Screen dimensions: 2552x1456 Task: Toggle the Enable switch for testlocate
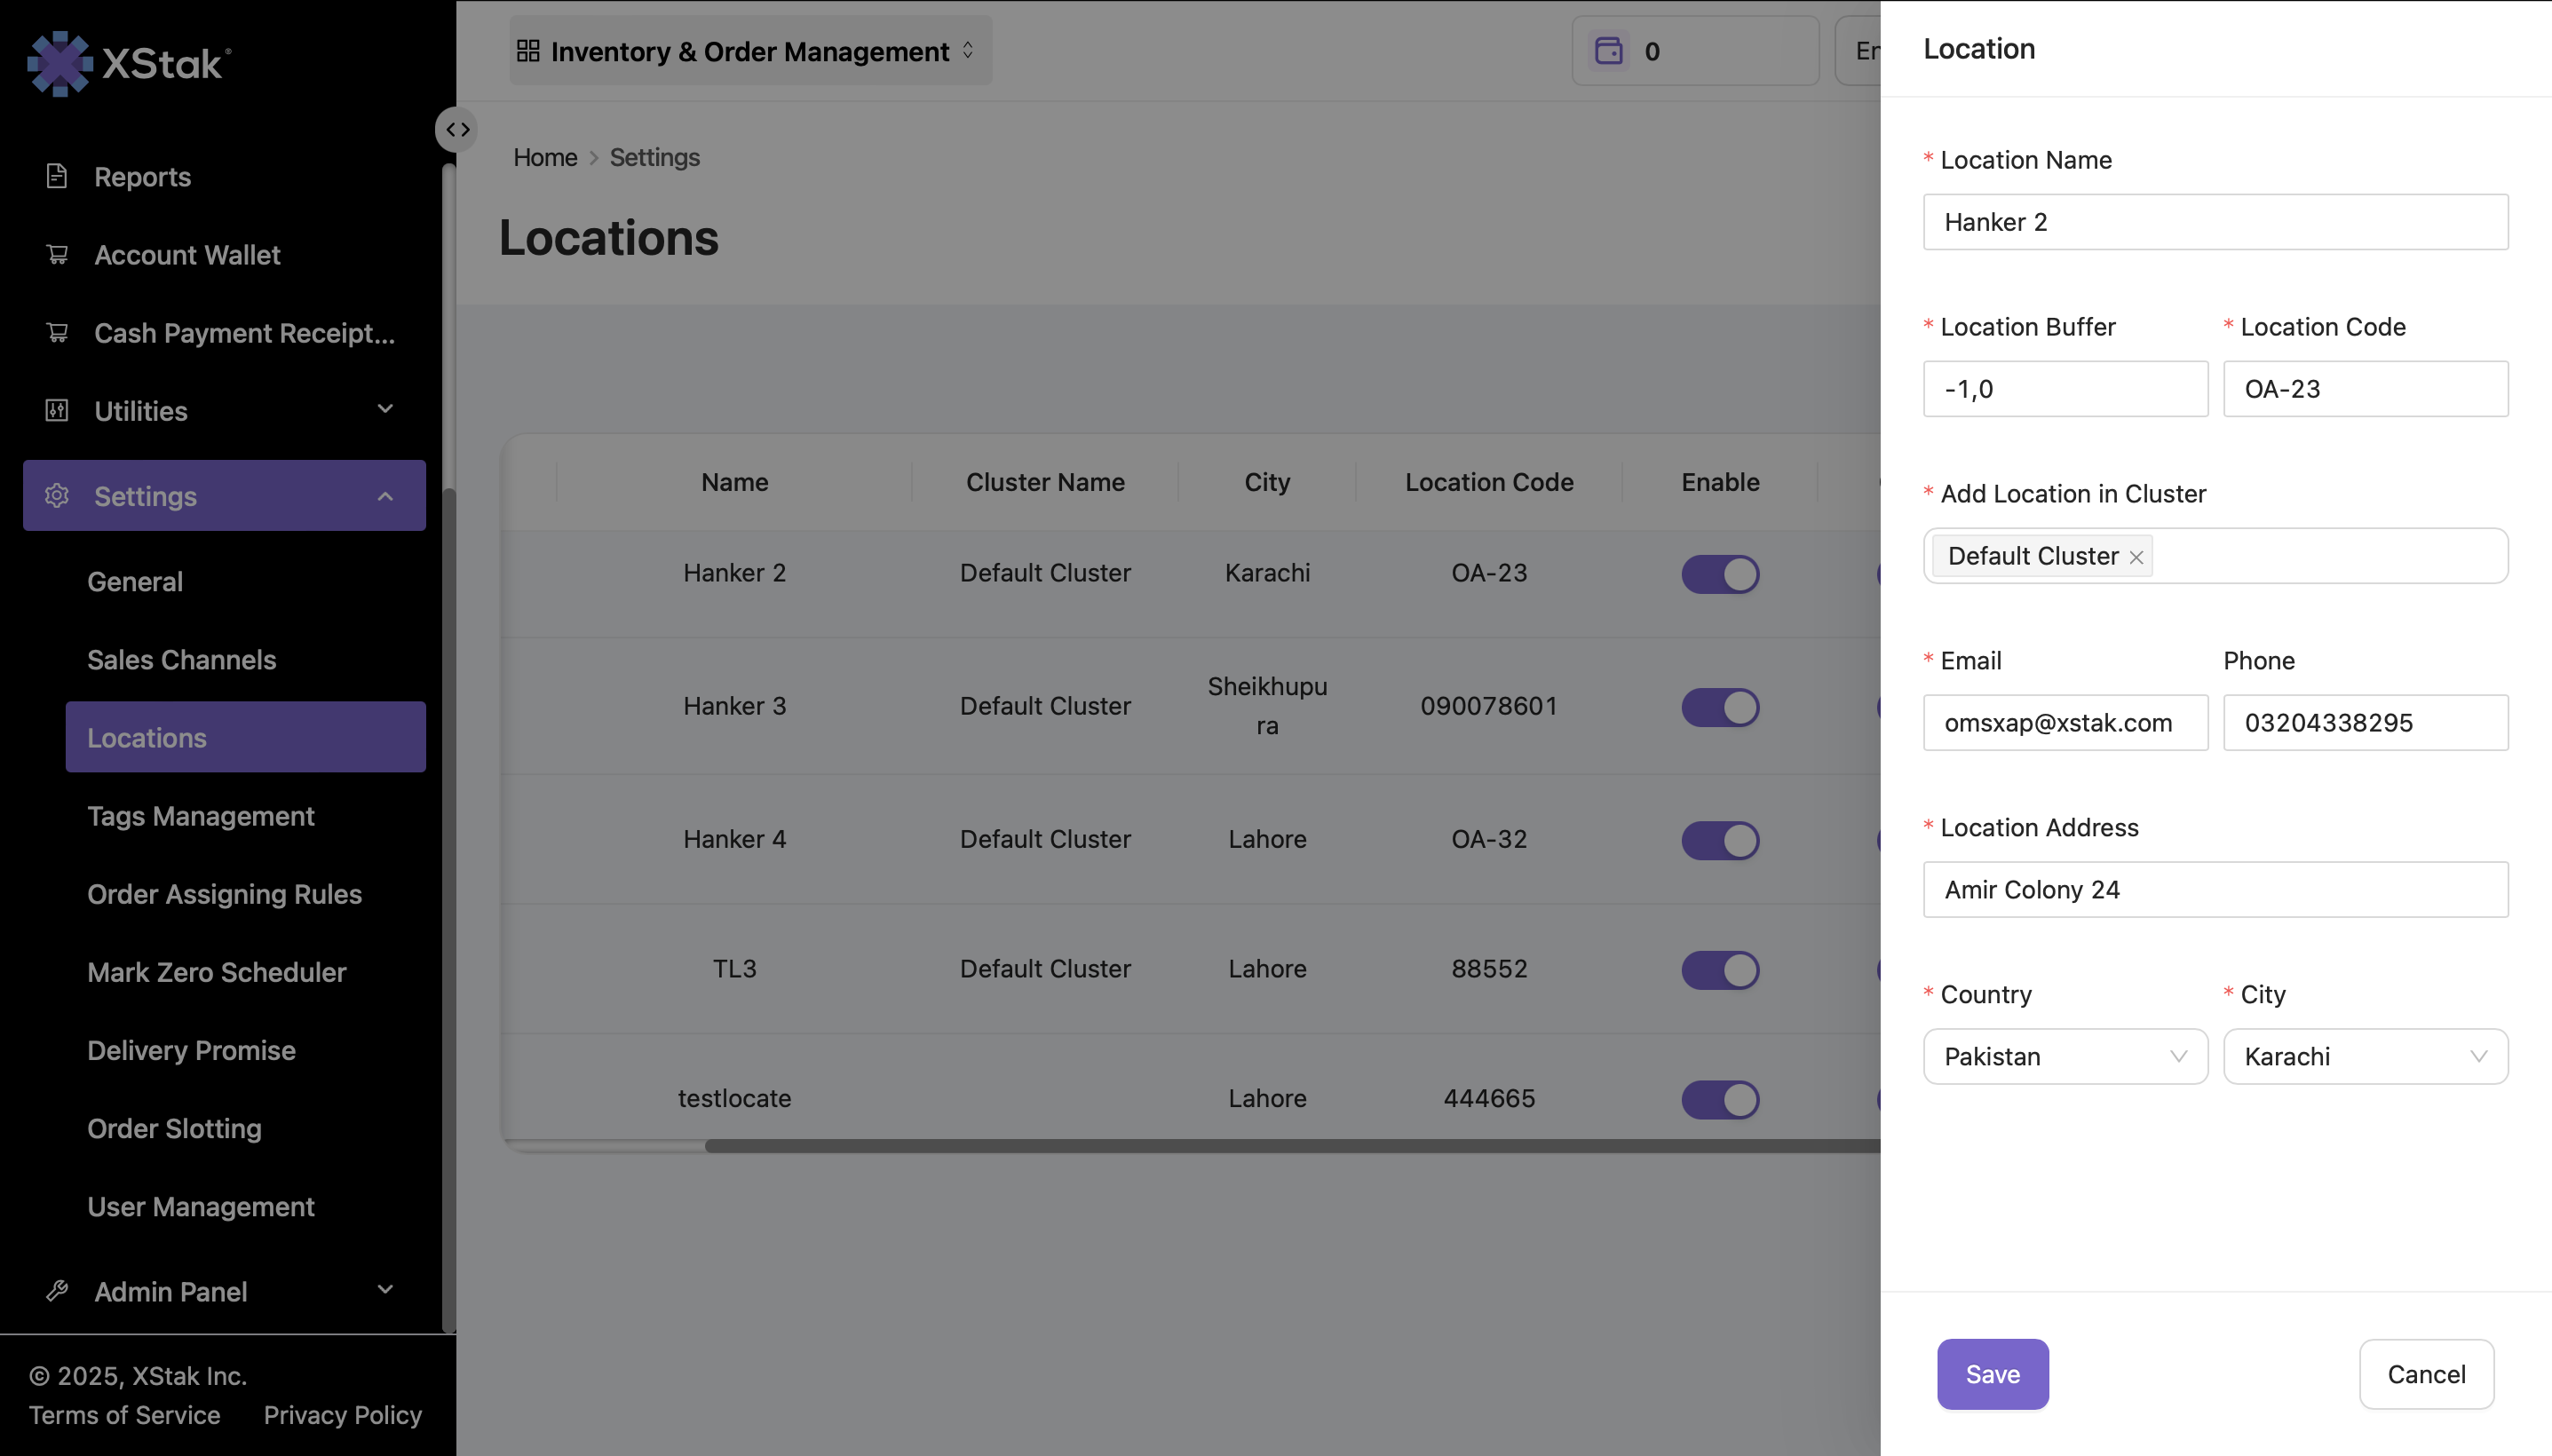coord(1719,1099)
